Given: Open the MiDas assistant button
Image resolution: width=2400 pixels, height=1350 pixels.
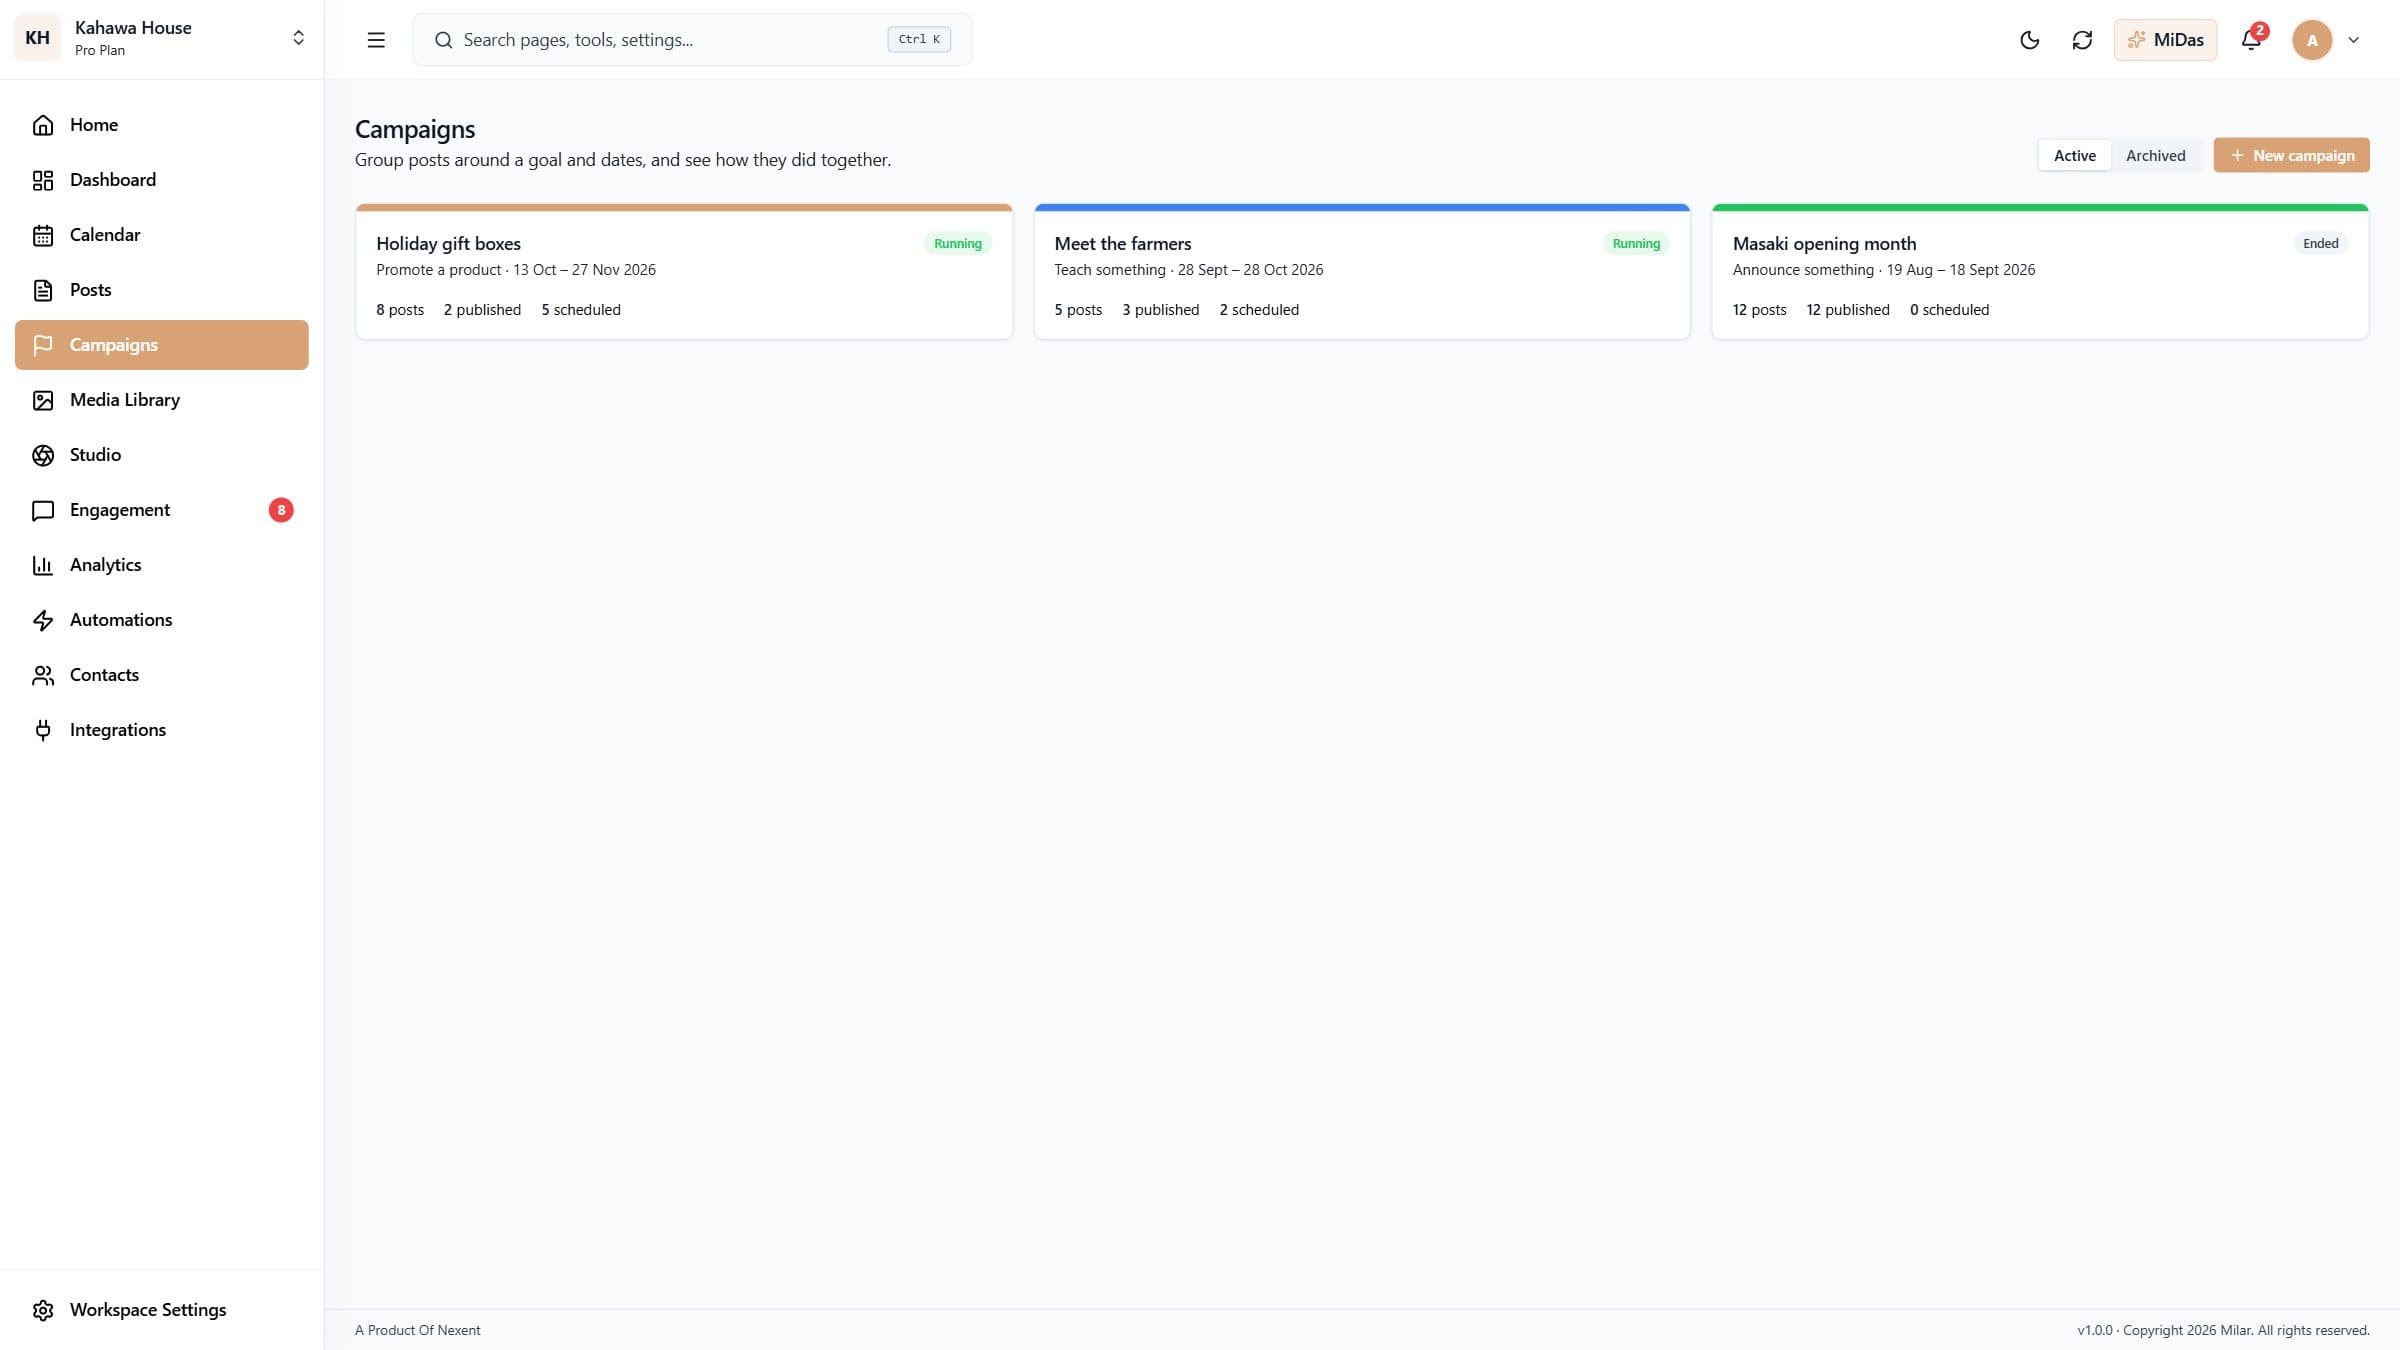Looking at the screenshot, I should pos(2165,40).
